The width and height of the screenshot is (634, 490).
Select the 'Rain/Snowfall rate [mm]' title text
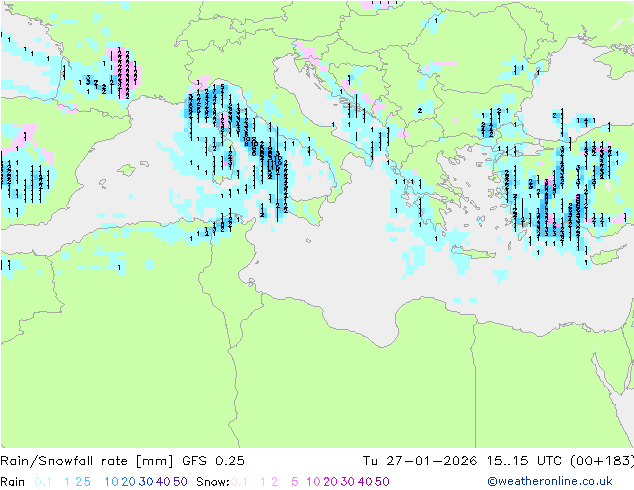87,461
